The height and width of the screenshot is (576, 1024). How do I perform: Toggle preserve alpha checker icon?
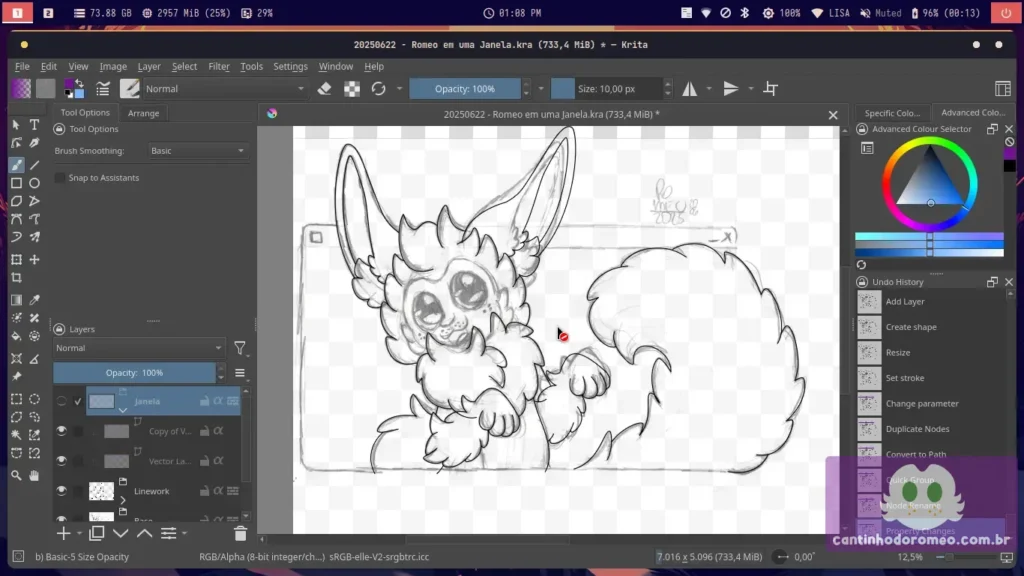(x=352, y=89)
